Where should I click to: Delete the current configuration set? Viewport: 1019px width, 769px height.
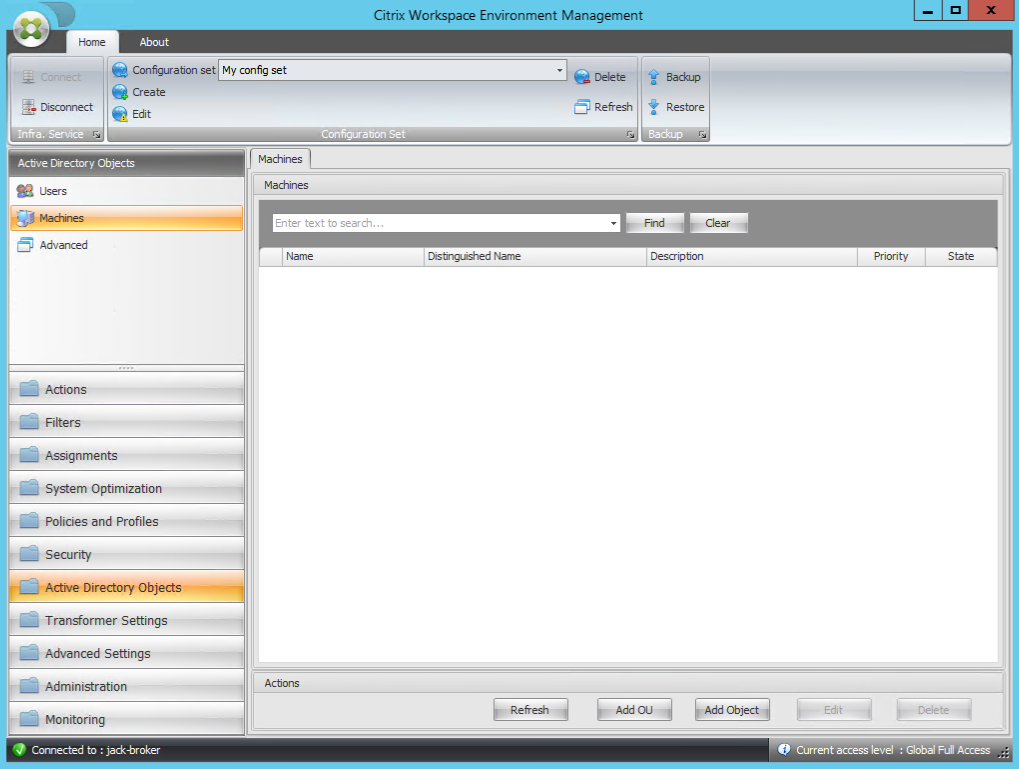pyautogui.click(x=581, y=76)
